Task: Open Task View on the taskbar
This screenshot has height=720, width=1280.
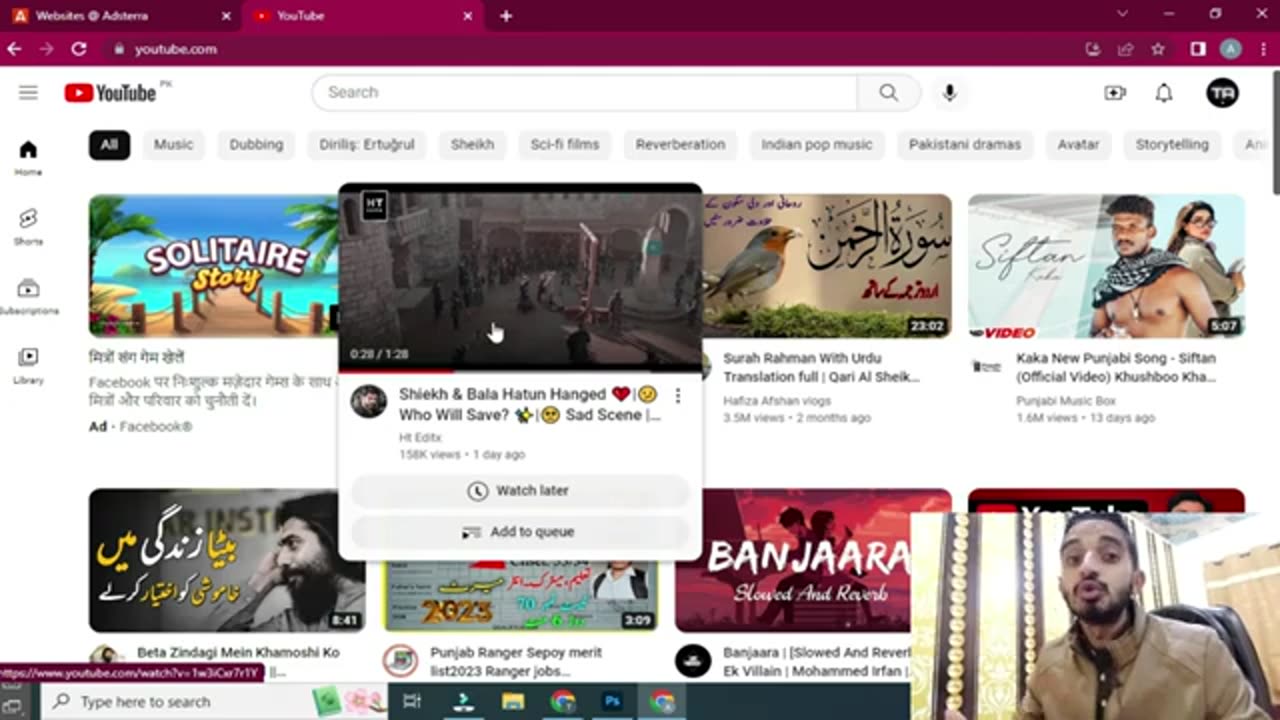Action: click(x=412, y=702)
